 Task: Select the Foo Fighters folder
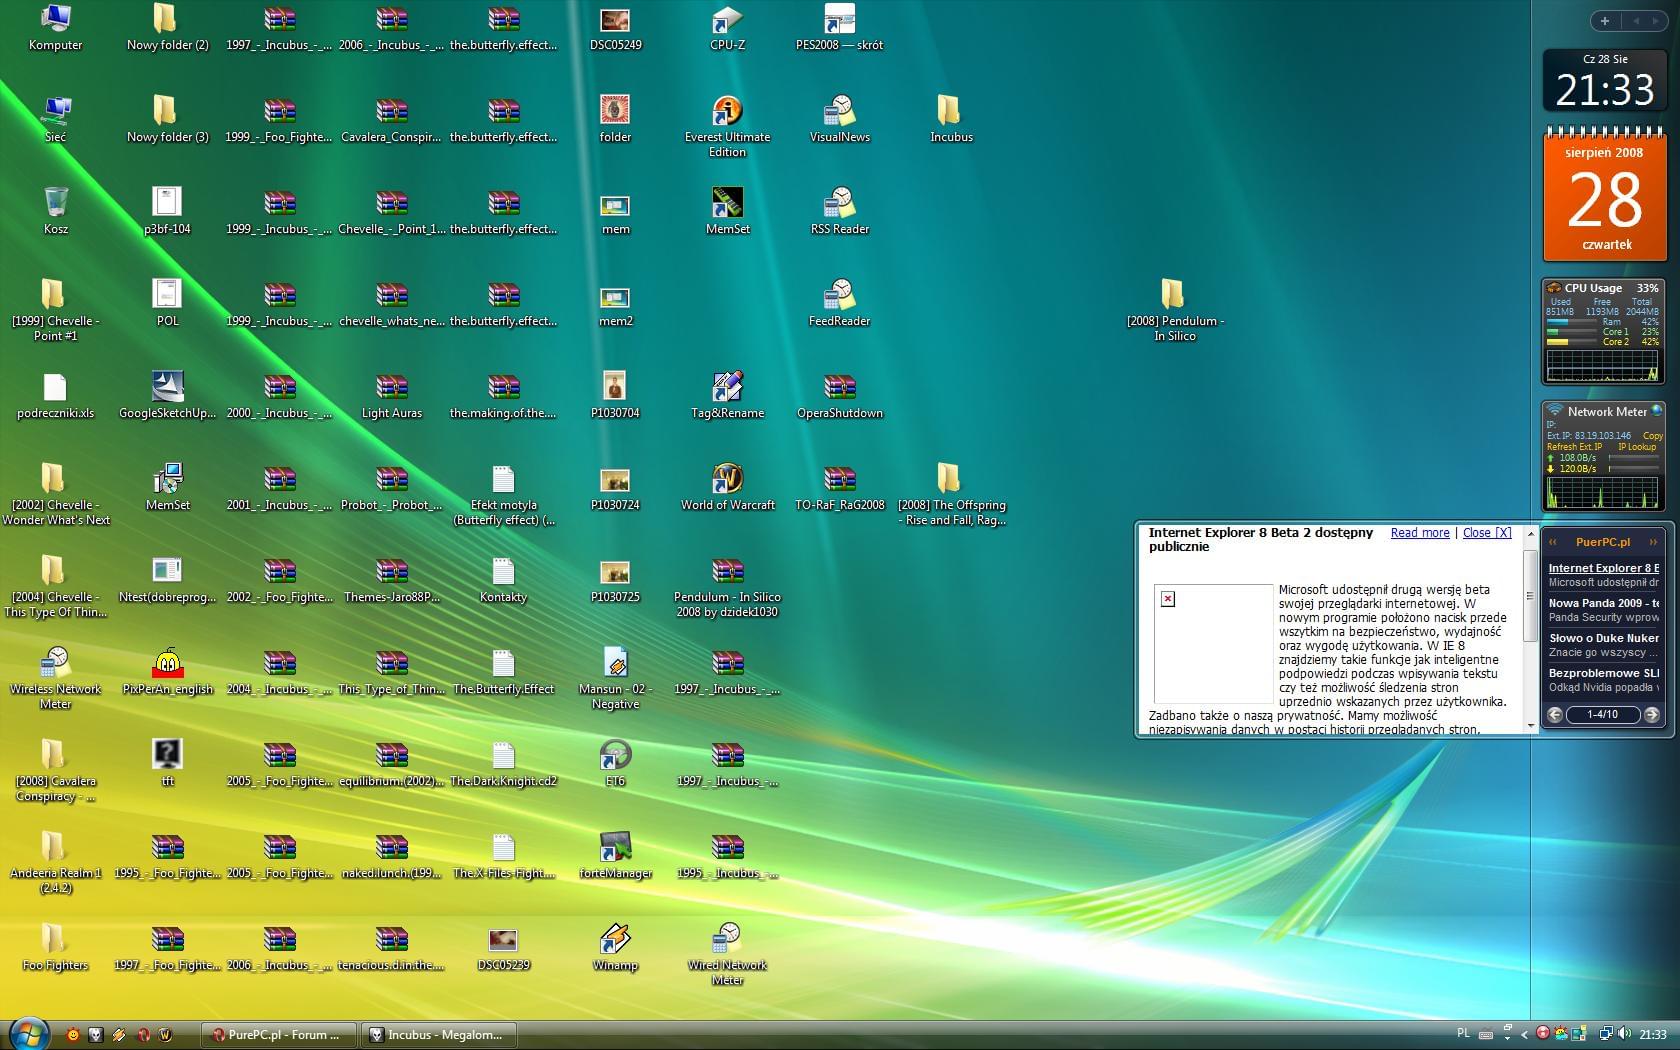point(56,948)
